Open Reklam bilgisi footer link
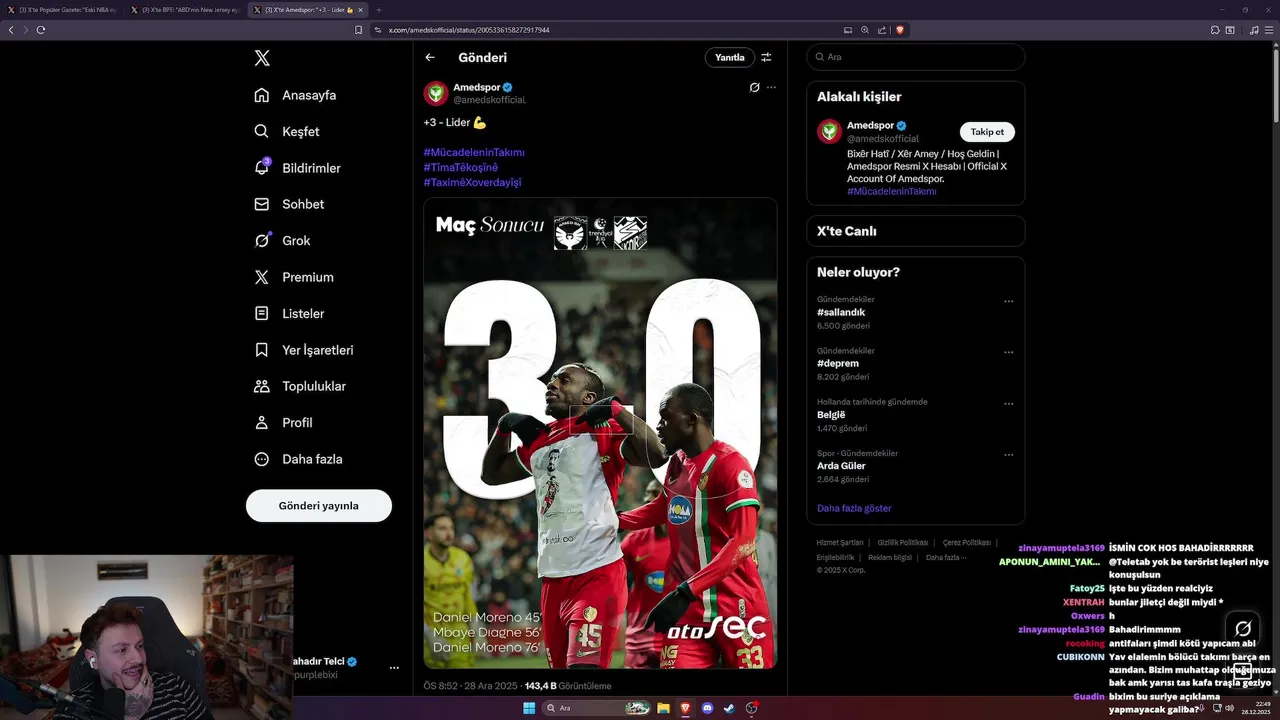 point(890,557)
